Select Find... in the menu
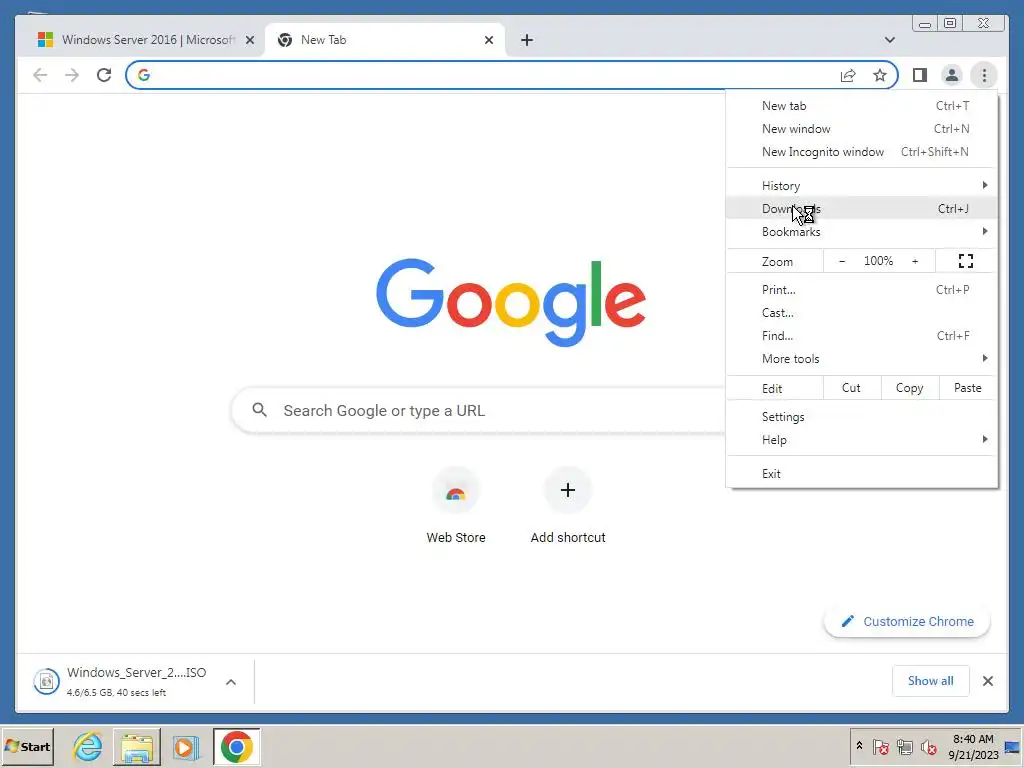Image resolution: width=1024 pixels, height=768 pixels. click(x=862, y=336)
